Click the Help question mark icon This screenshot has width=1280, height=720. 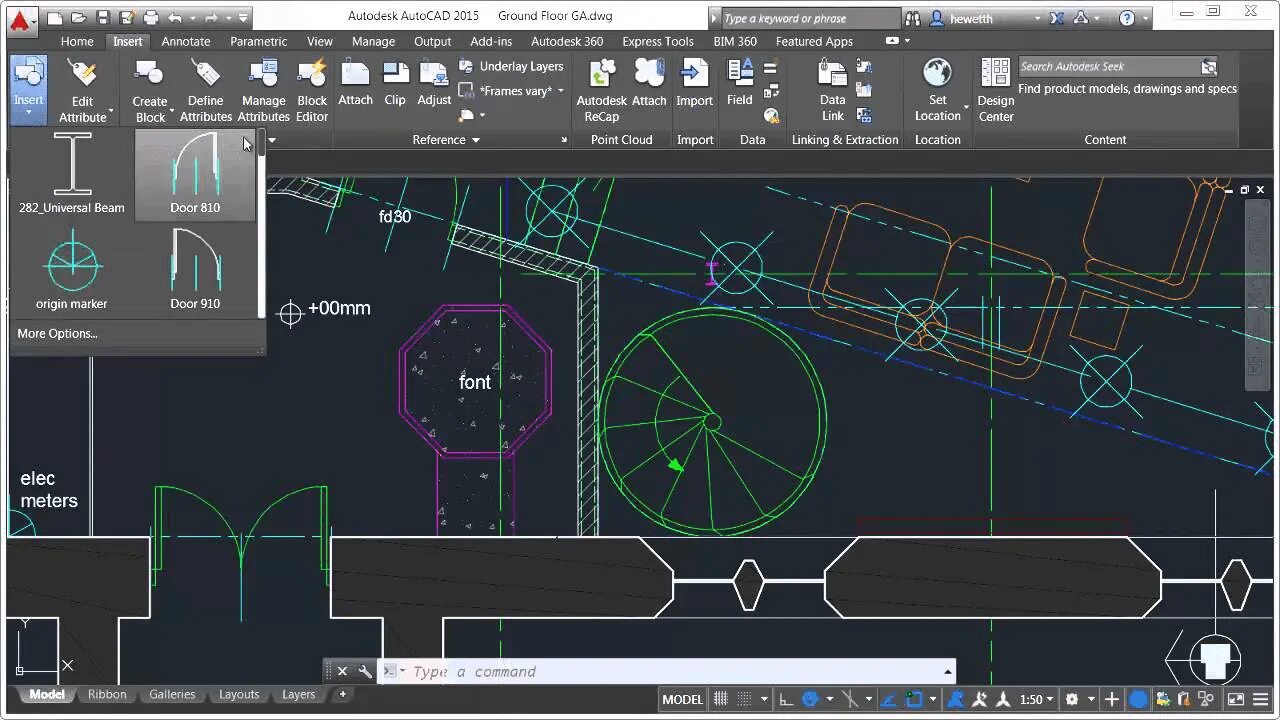[1127, 18]
